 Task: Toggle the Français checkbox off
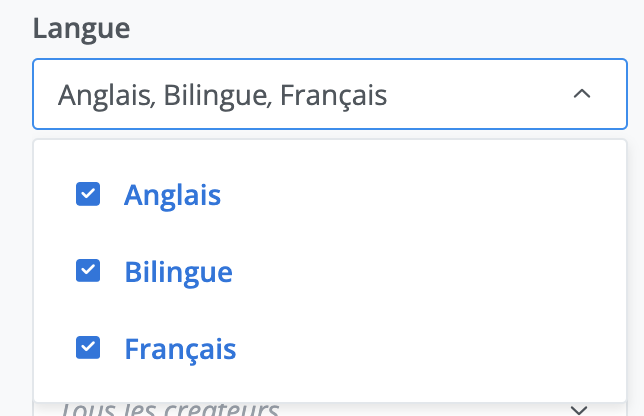click(x=88, y=348)
